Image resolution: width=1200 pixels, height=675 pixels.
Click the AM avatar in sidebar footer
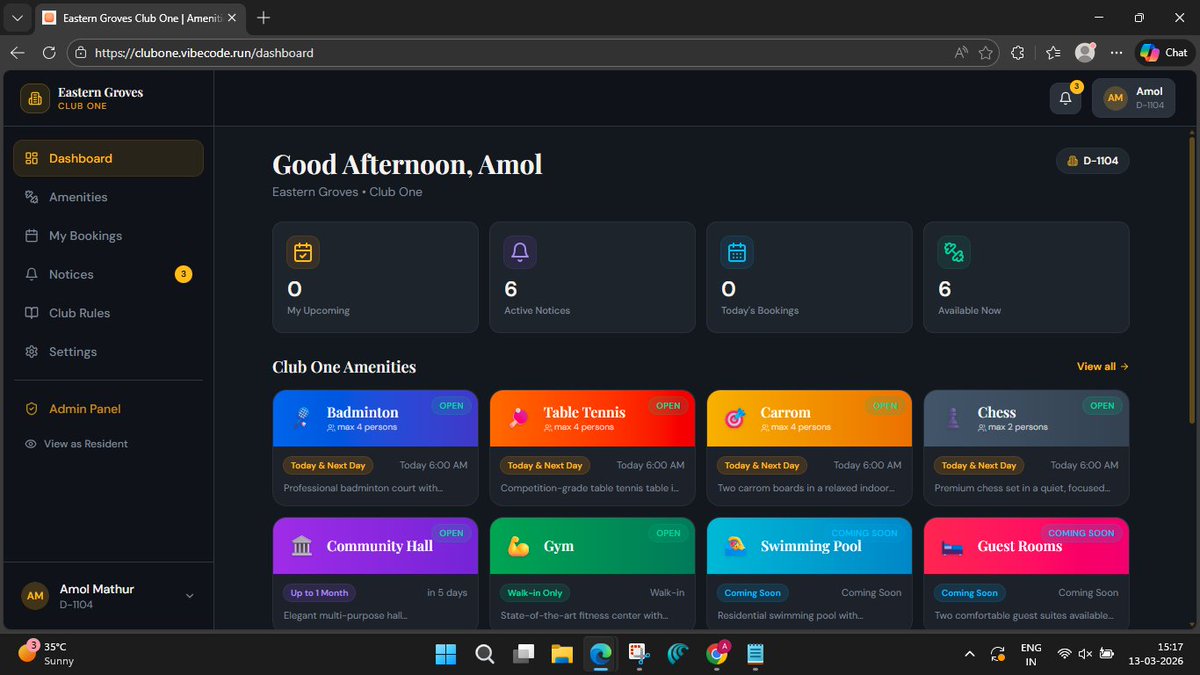[35, 596]
